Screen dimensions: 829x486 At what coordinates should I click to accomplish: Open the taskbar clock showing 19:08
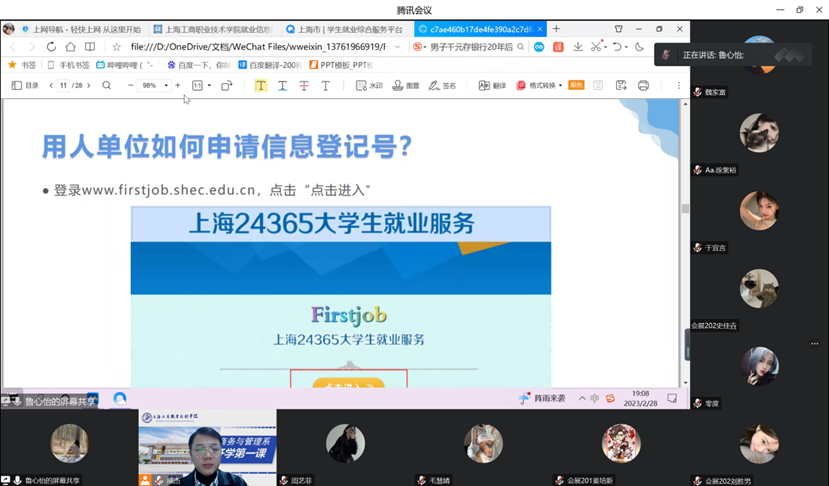coord(640,398)
